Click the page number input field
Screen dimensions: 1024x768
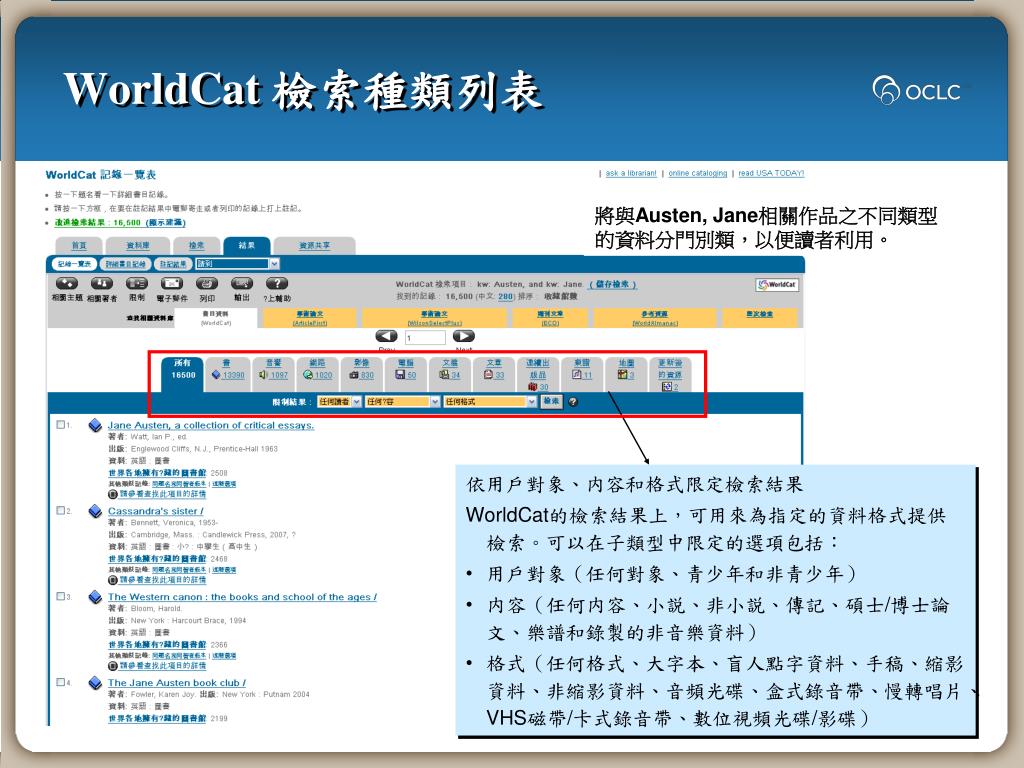[425, 338]
